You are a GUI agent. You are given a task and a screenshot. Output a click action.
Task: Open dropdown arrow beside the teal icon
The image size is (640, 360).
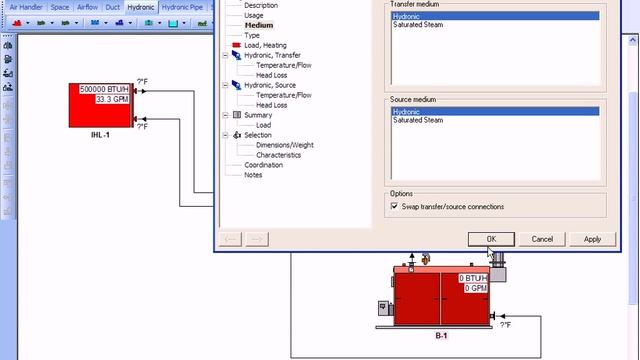(160, 24)
